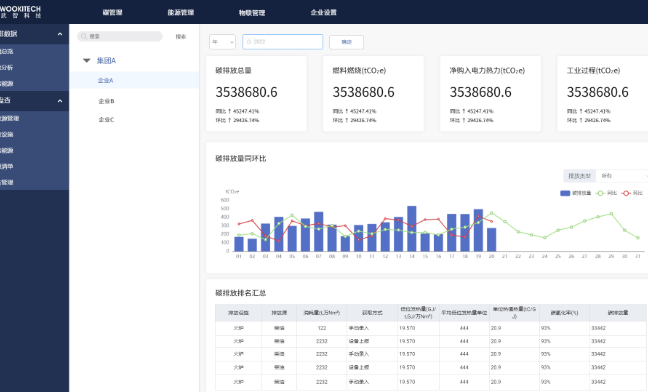
Task: Open the 能源管理 top menu
Action: 181,12
